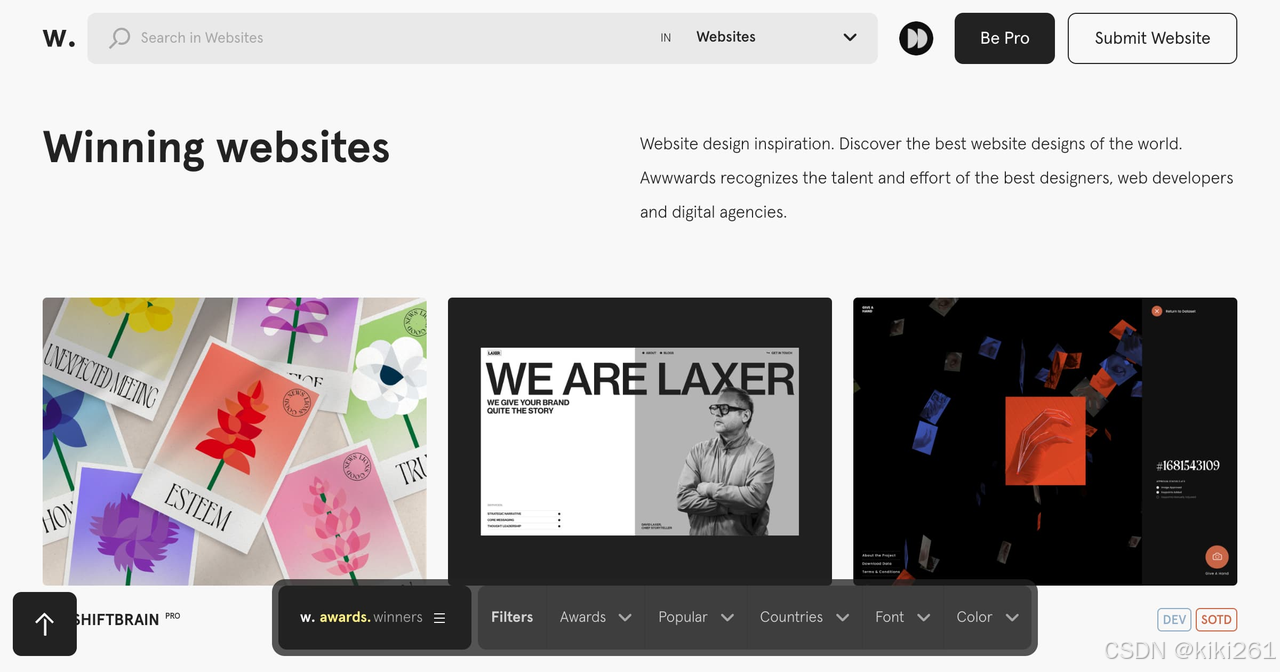The height and width of the screenshot is (672, 1280).
Task: Click the SOTD badge
Action: click(x=1216, y=620)
